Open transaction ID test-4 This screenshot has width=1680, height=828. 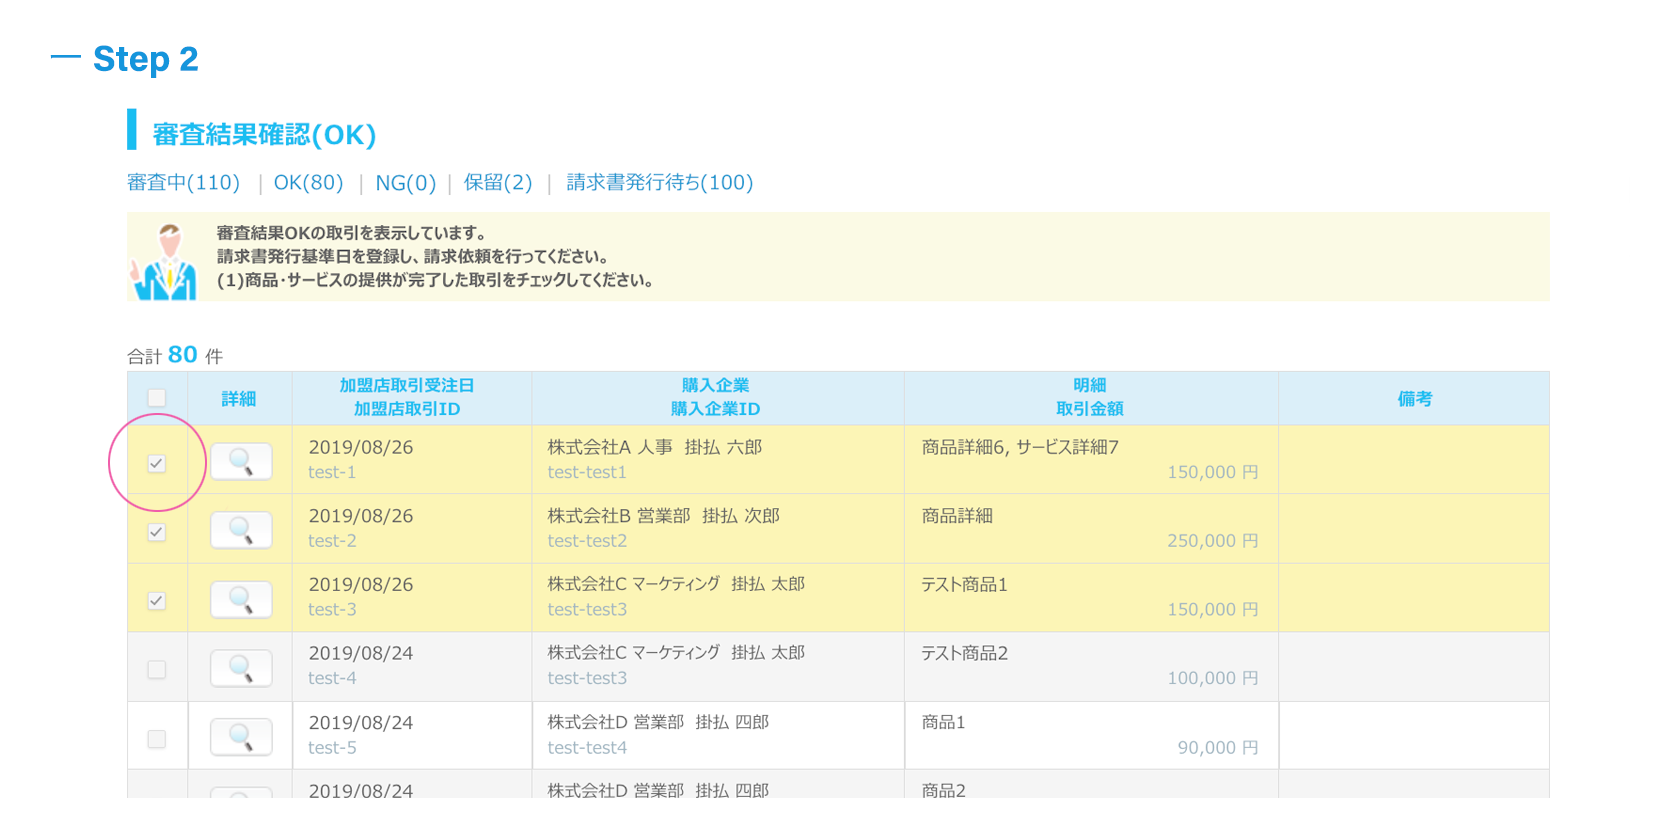tap(332, 679)
